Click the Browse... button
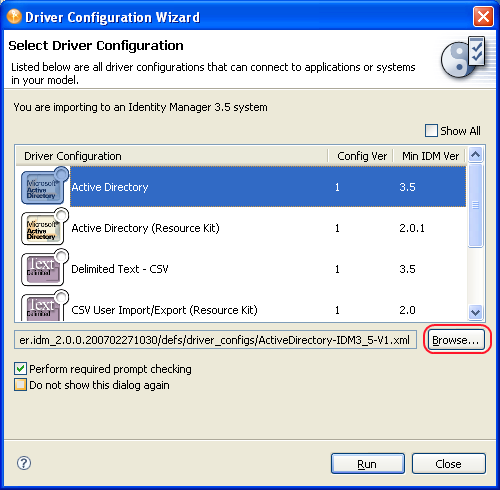The height and width of the screenshot is (490, 500). 456,340
